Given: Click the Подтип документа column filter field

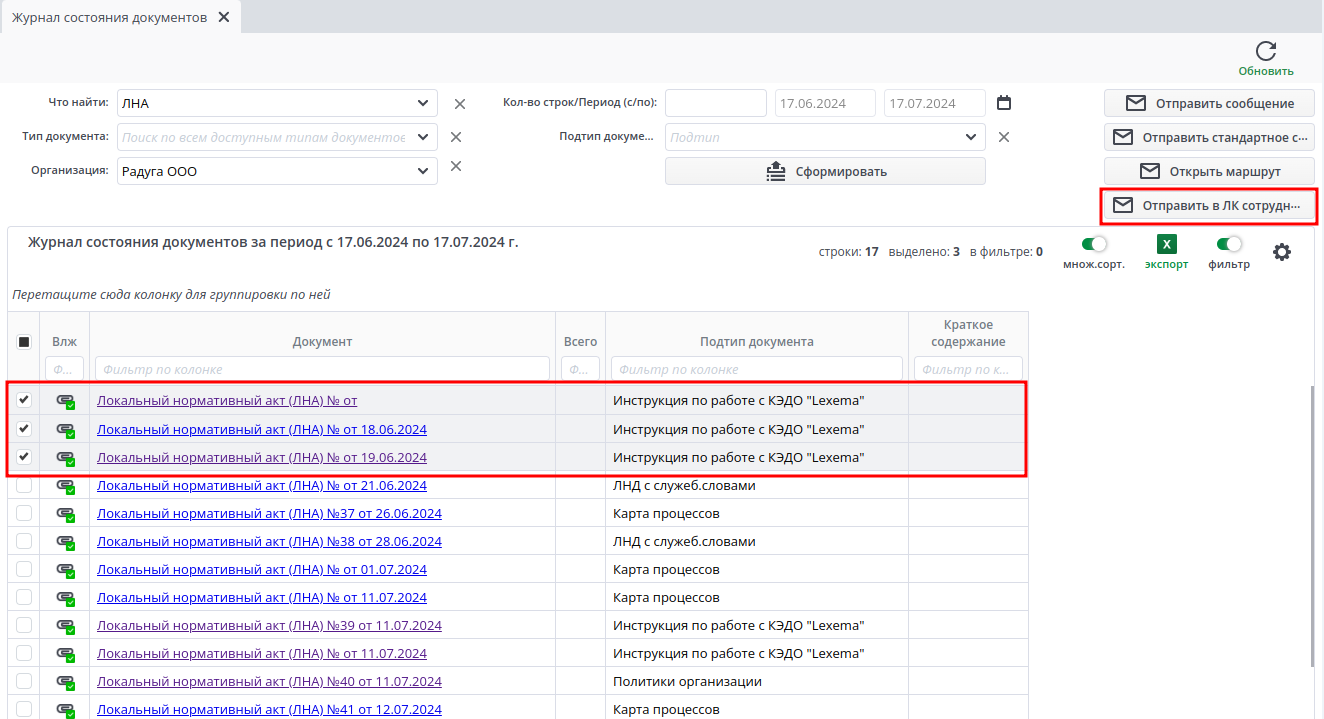Looking at the screenshot, I should (x=756, y=369).
